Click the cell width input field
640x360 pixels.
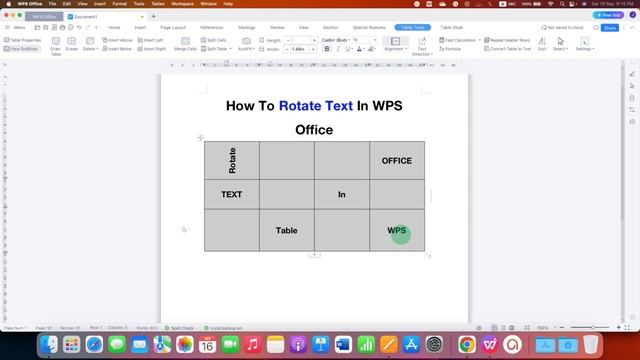(299, 49)
